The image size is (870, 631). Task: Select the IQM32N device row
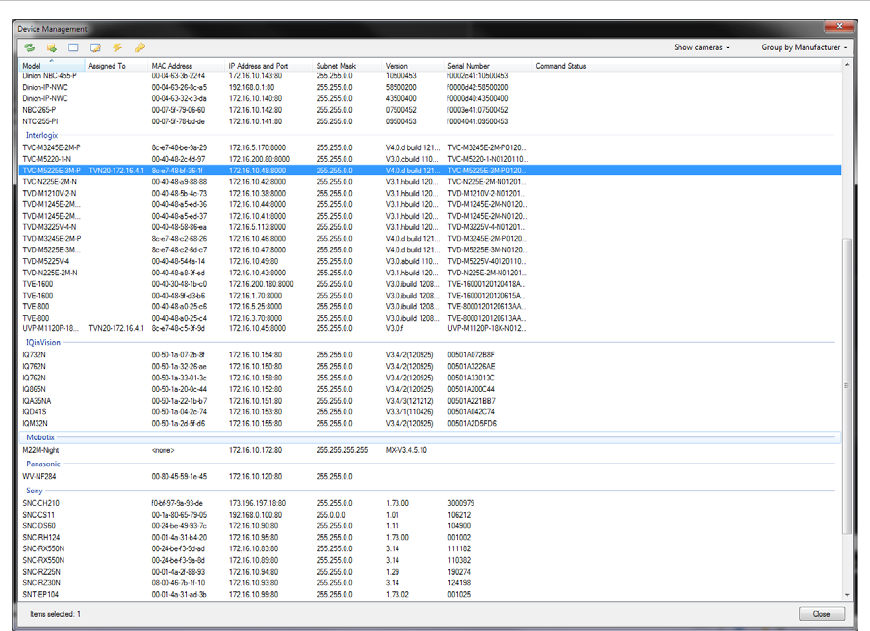point(430,423)
